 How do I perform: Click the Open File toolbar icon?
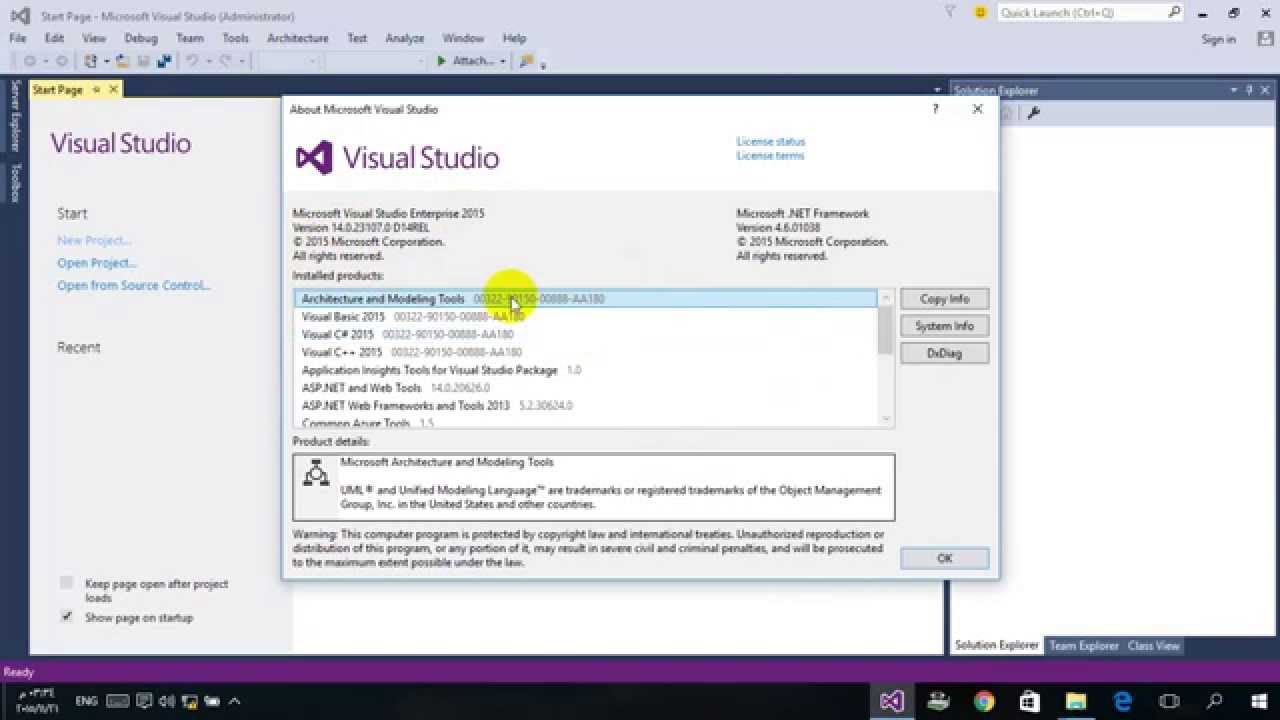click(124, 61)
